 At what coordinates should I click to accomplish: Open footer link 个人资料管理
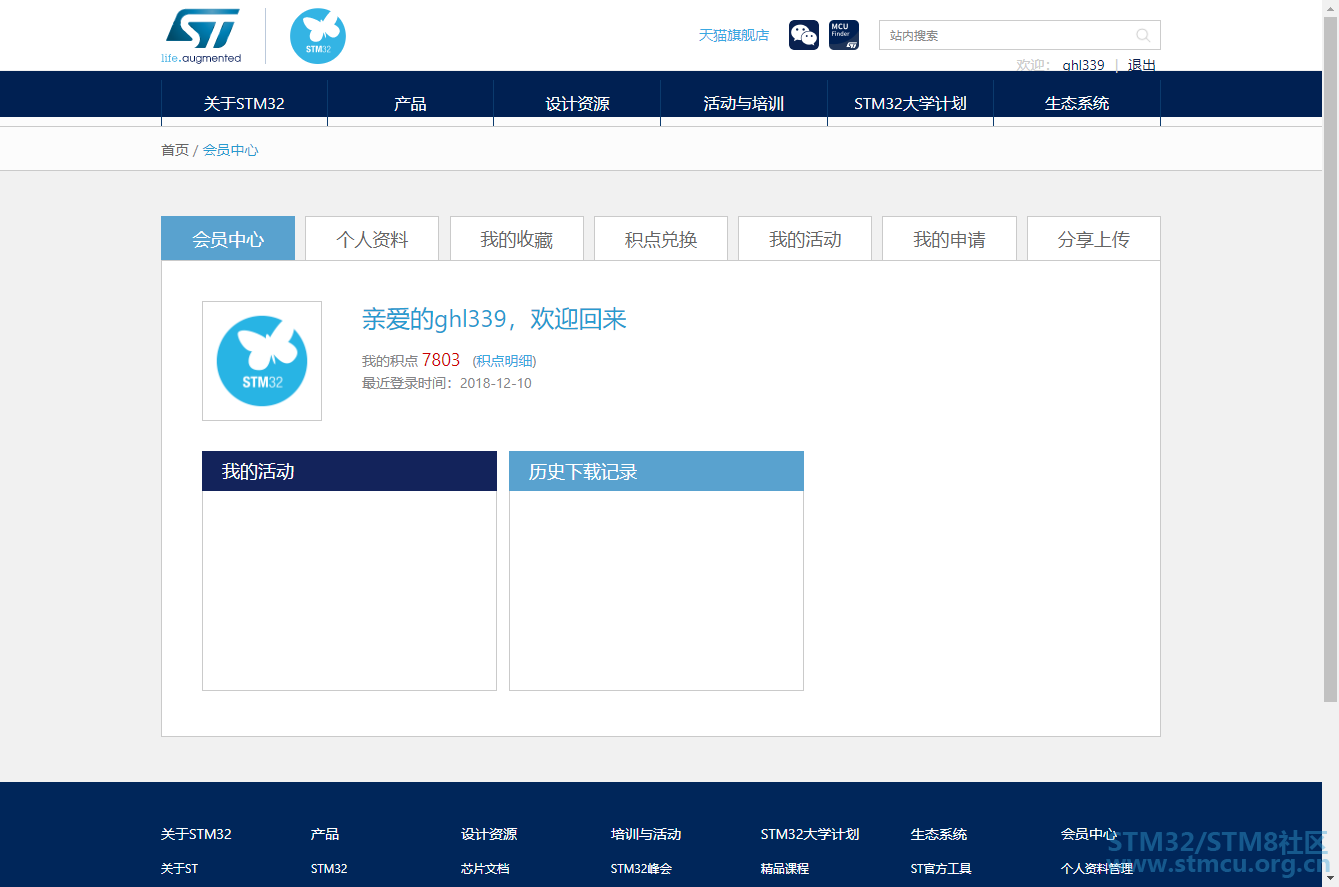point(1097,869)
